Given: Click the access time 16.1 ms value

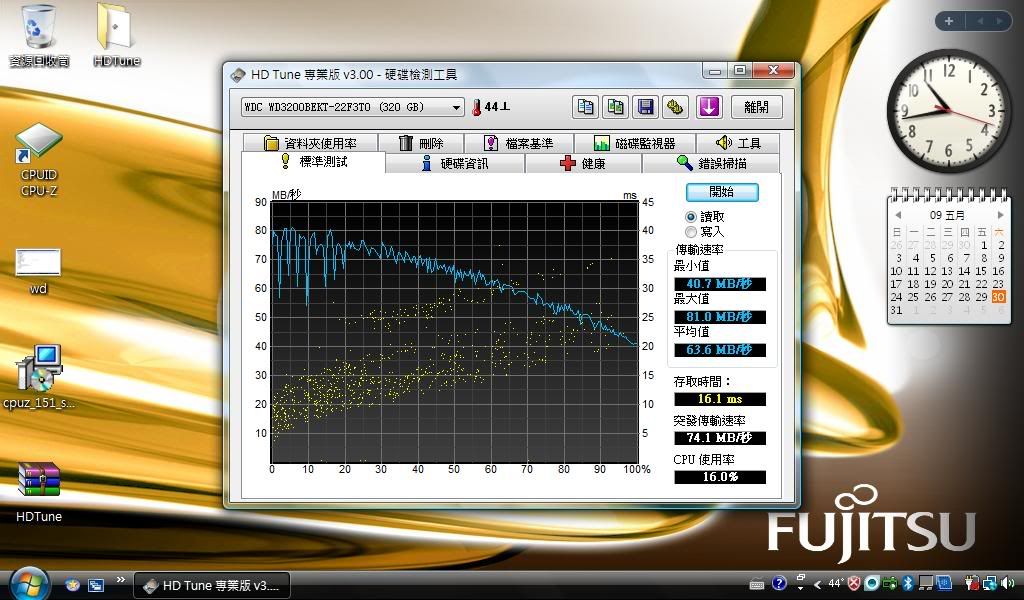Looking at the screenshot, I should coord(720,399).
